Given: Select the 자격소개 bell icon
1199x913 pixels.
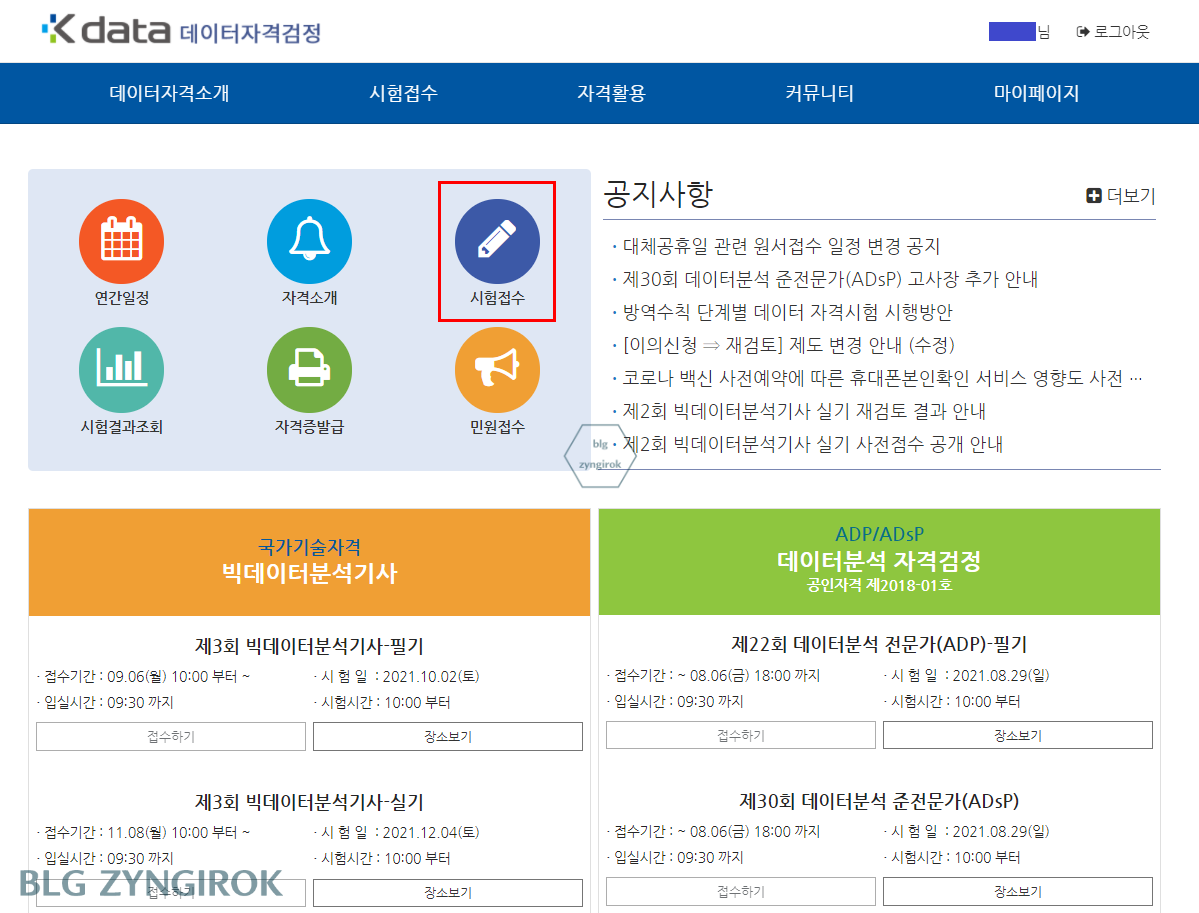Looking at the screenshot, I should click(x=309, y=241).
